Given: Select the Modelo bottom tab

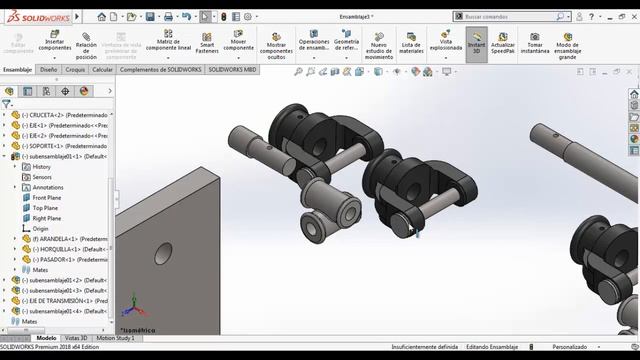Looking at the screenshot, I should [x=46, y=338].
